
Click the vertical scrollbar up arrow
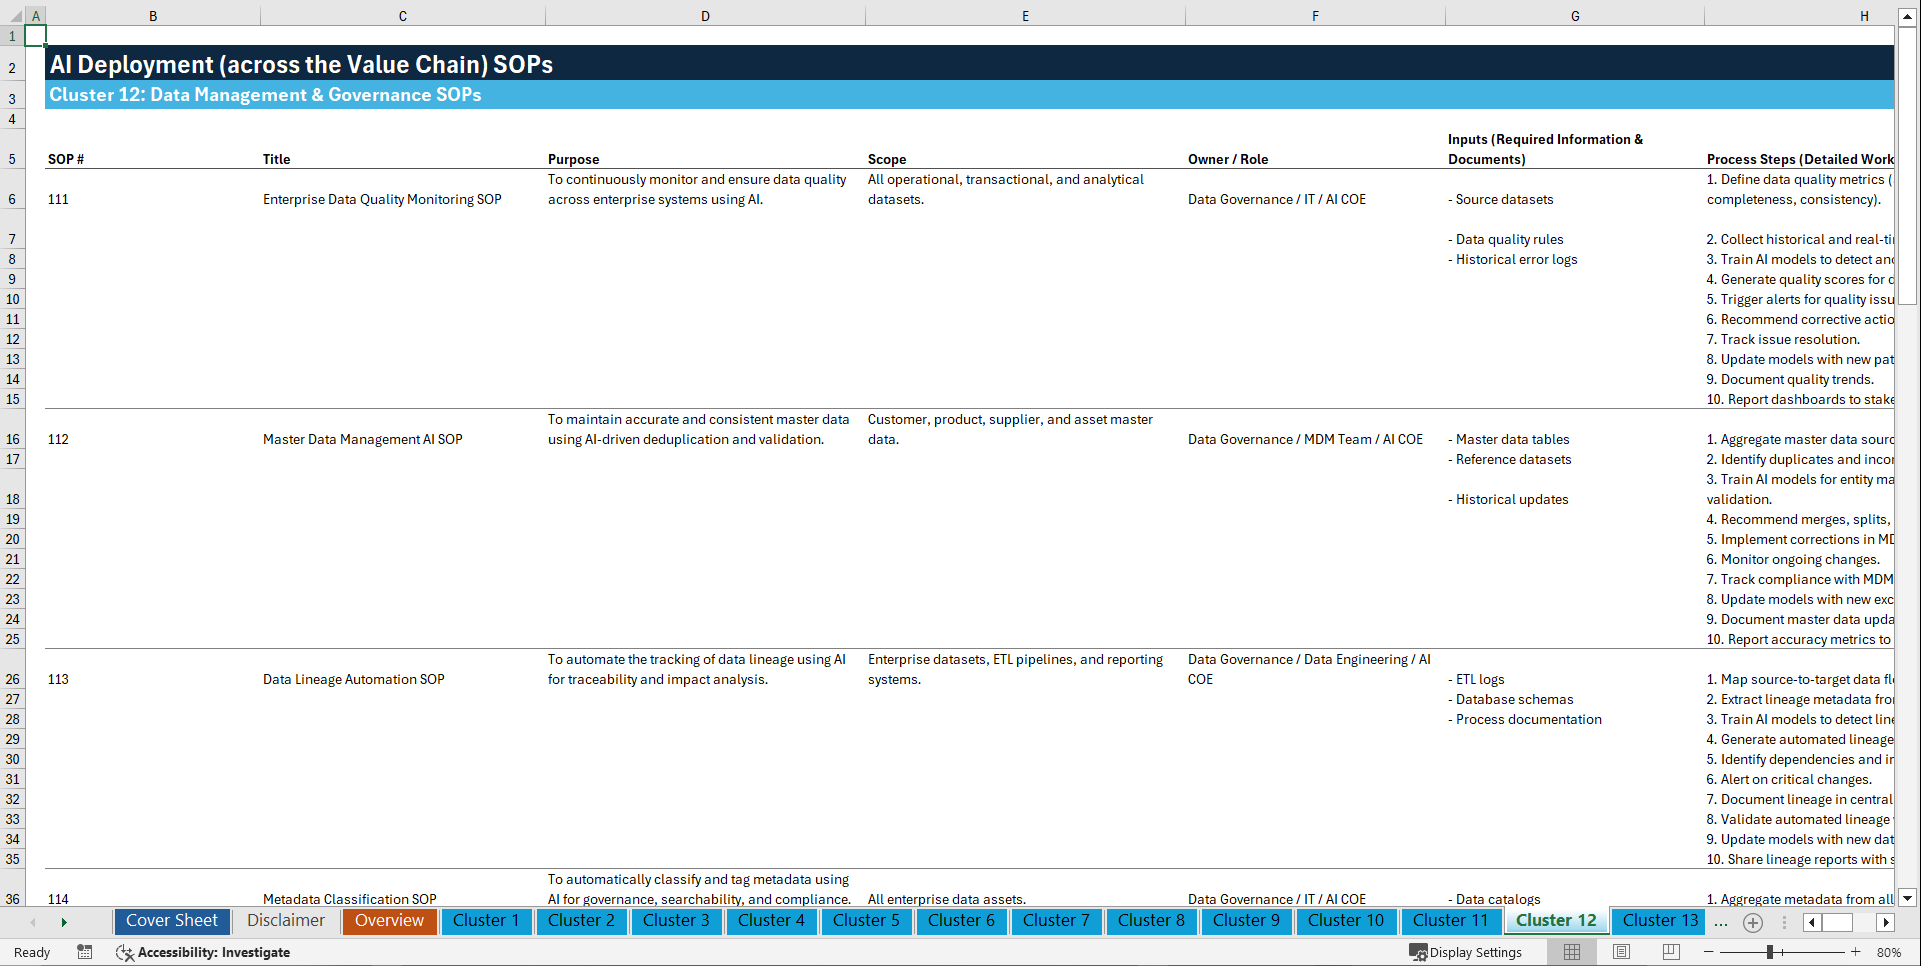[x=1908, y=16]
